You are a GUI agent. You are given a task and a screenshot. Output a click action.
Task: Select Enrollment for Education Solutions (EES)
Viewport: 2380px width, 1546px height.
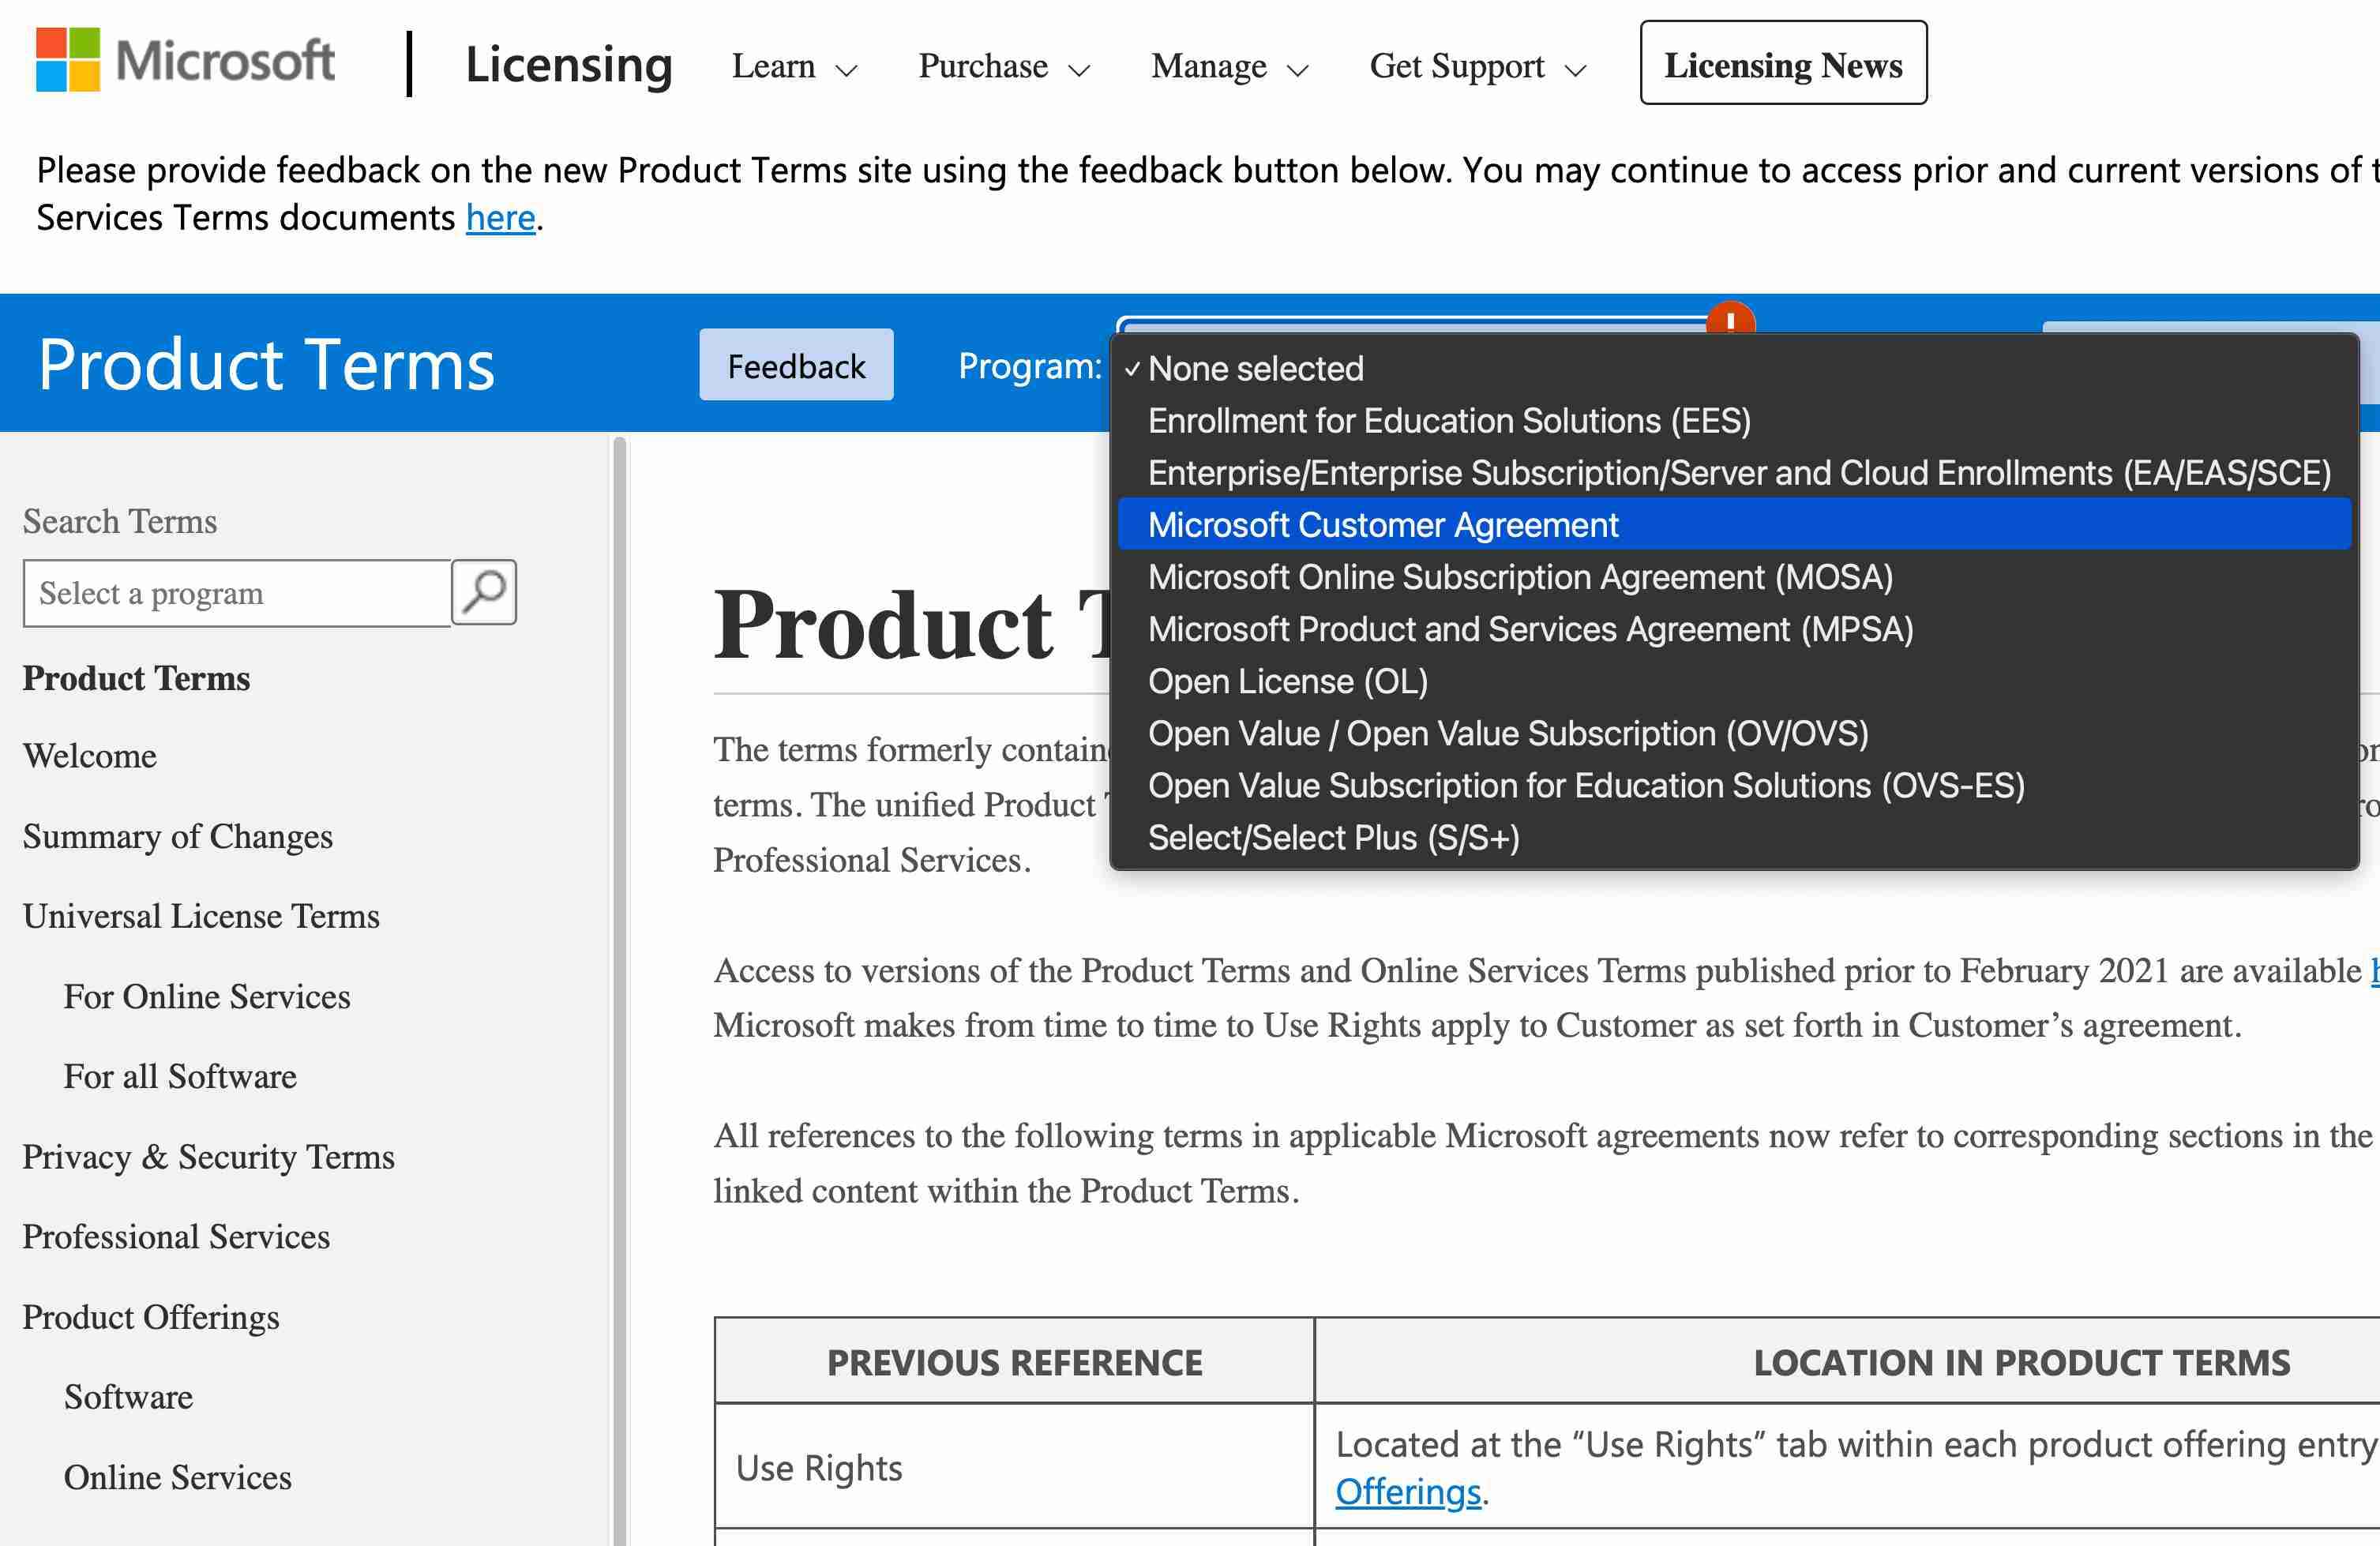tap(1449, 420)
